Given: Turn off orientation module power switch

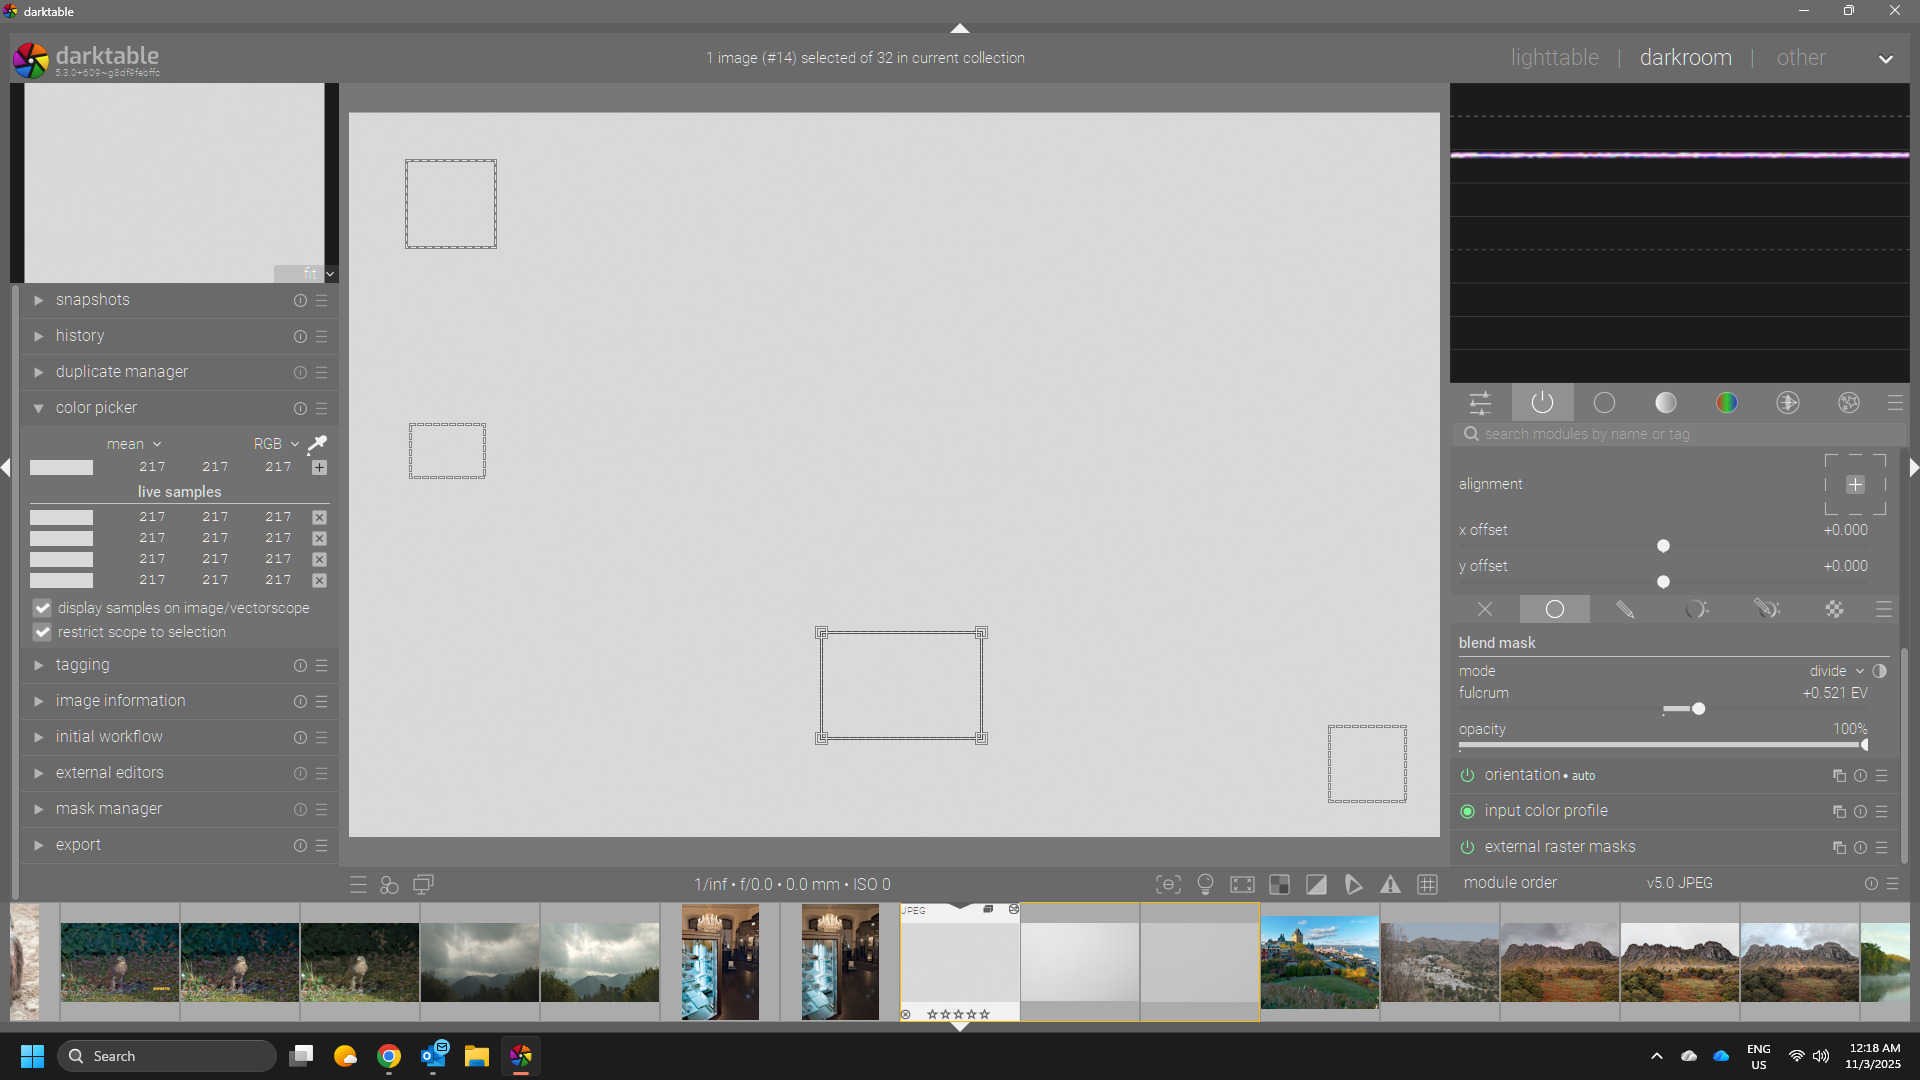Looking at the screenshot, I should (x=1467, y=775).
